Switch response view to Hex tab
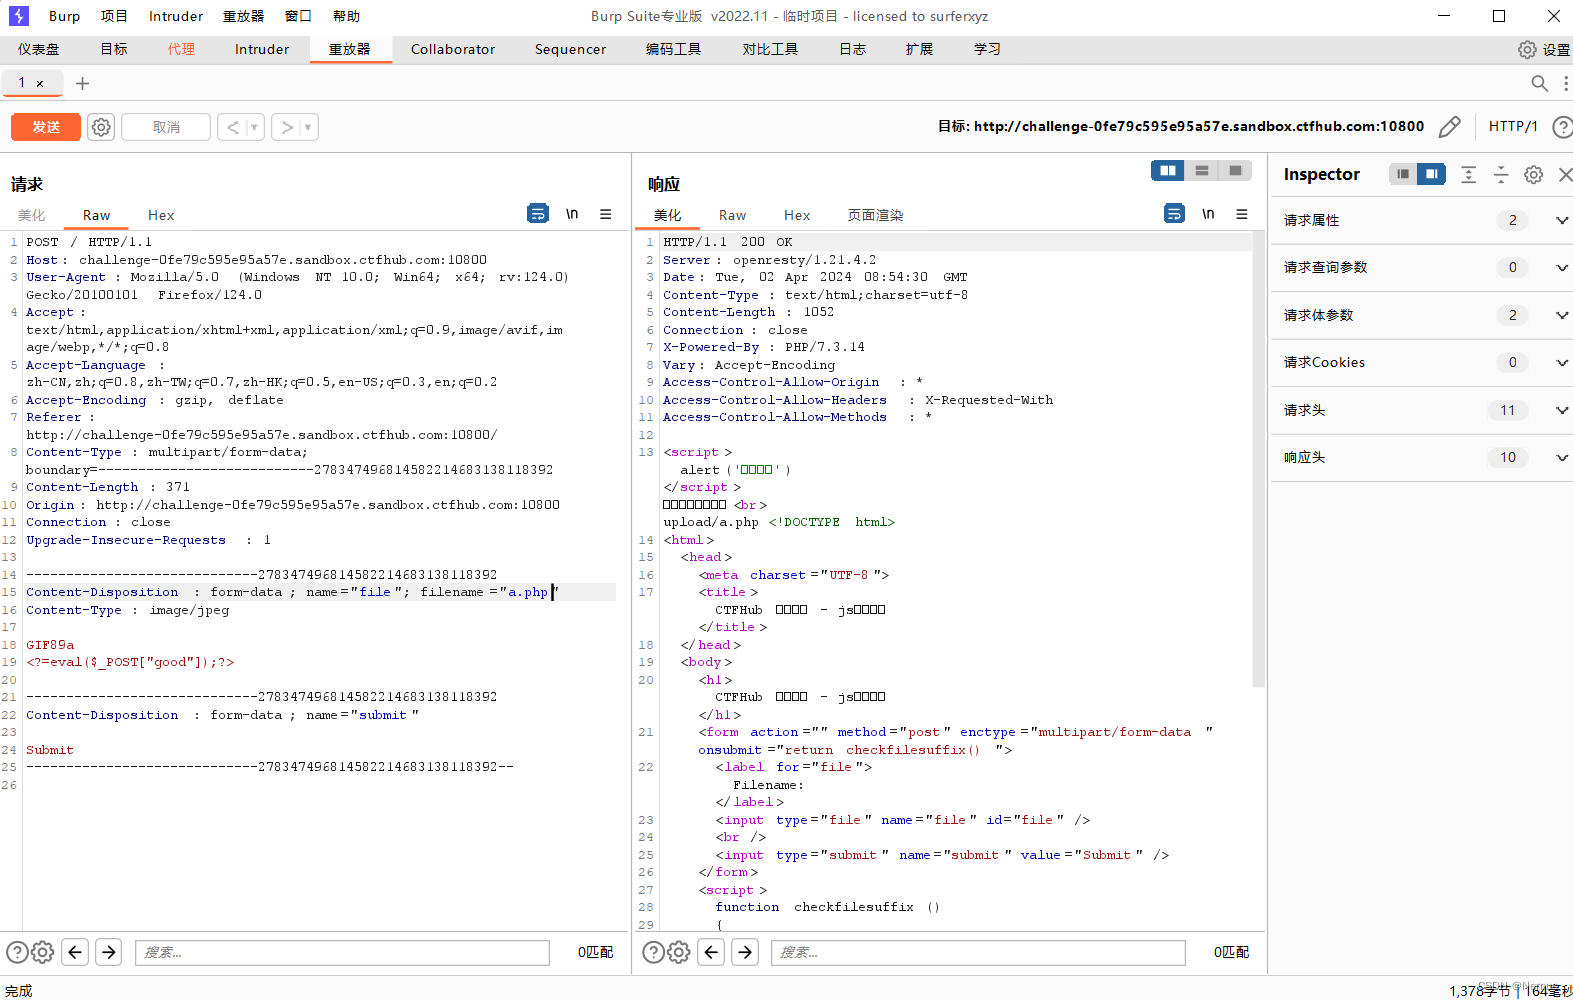Viewport: 1573px width, 1000px height. [x=797, y=215]
